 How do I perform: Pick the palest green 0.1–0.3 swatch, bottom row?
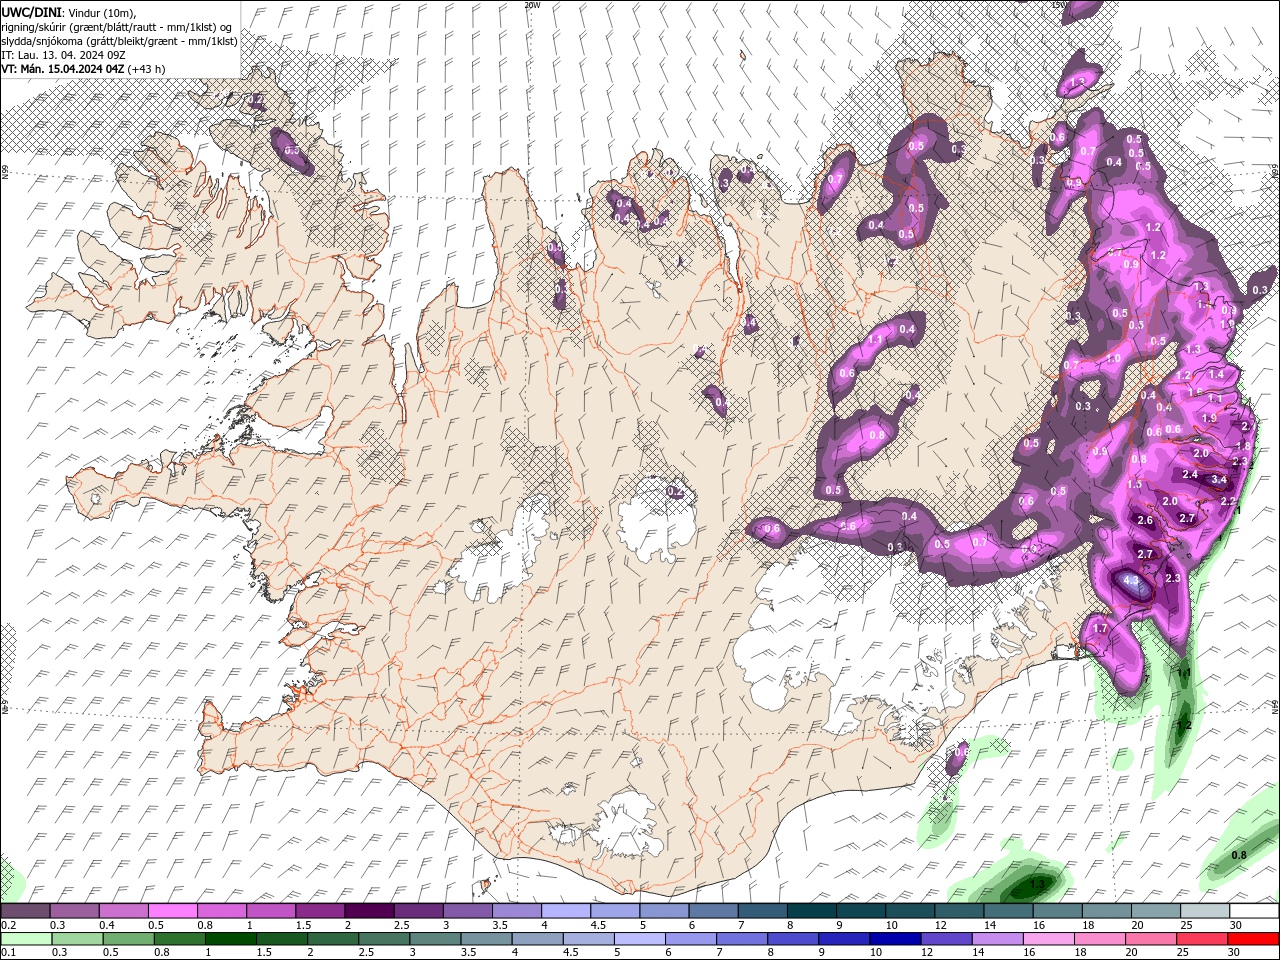[x=27, y=939]
